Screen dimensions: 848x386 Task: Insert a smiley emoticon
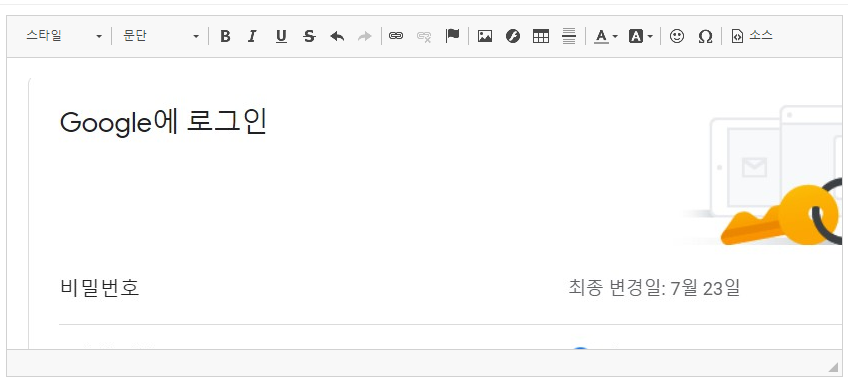pyautogui.click(x=677, y=36)
